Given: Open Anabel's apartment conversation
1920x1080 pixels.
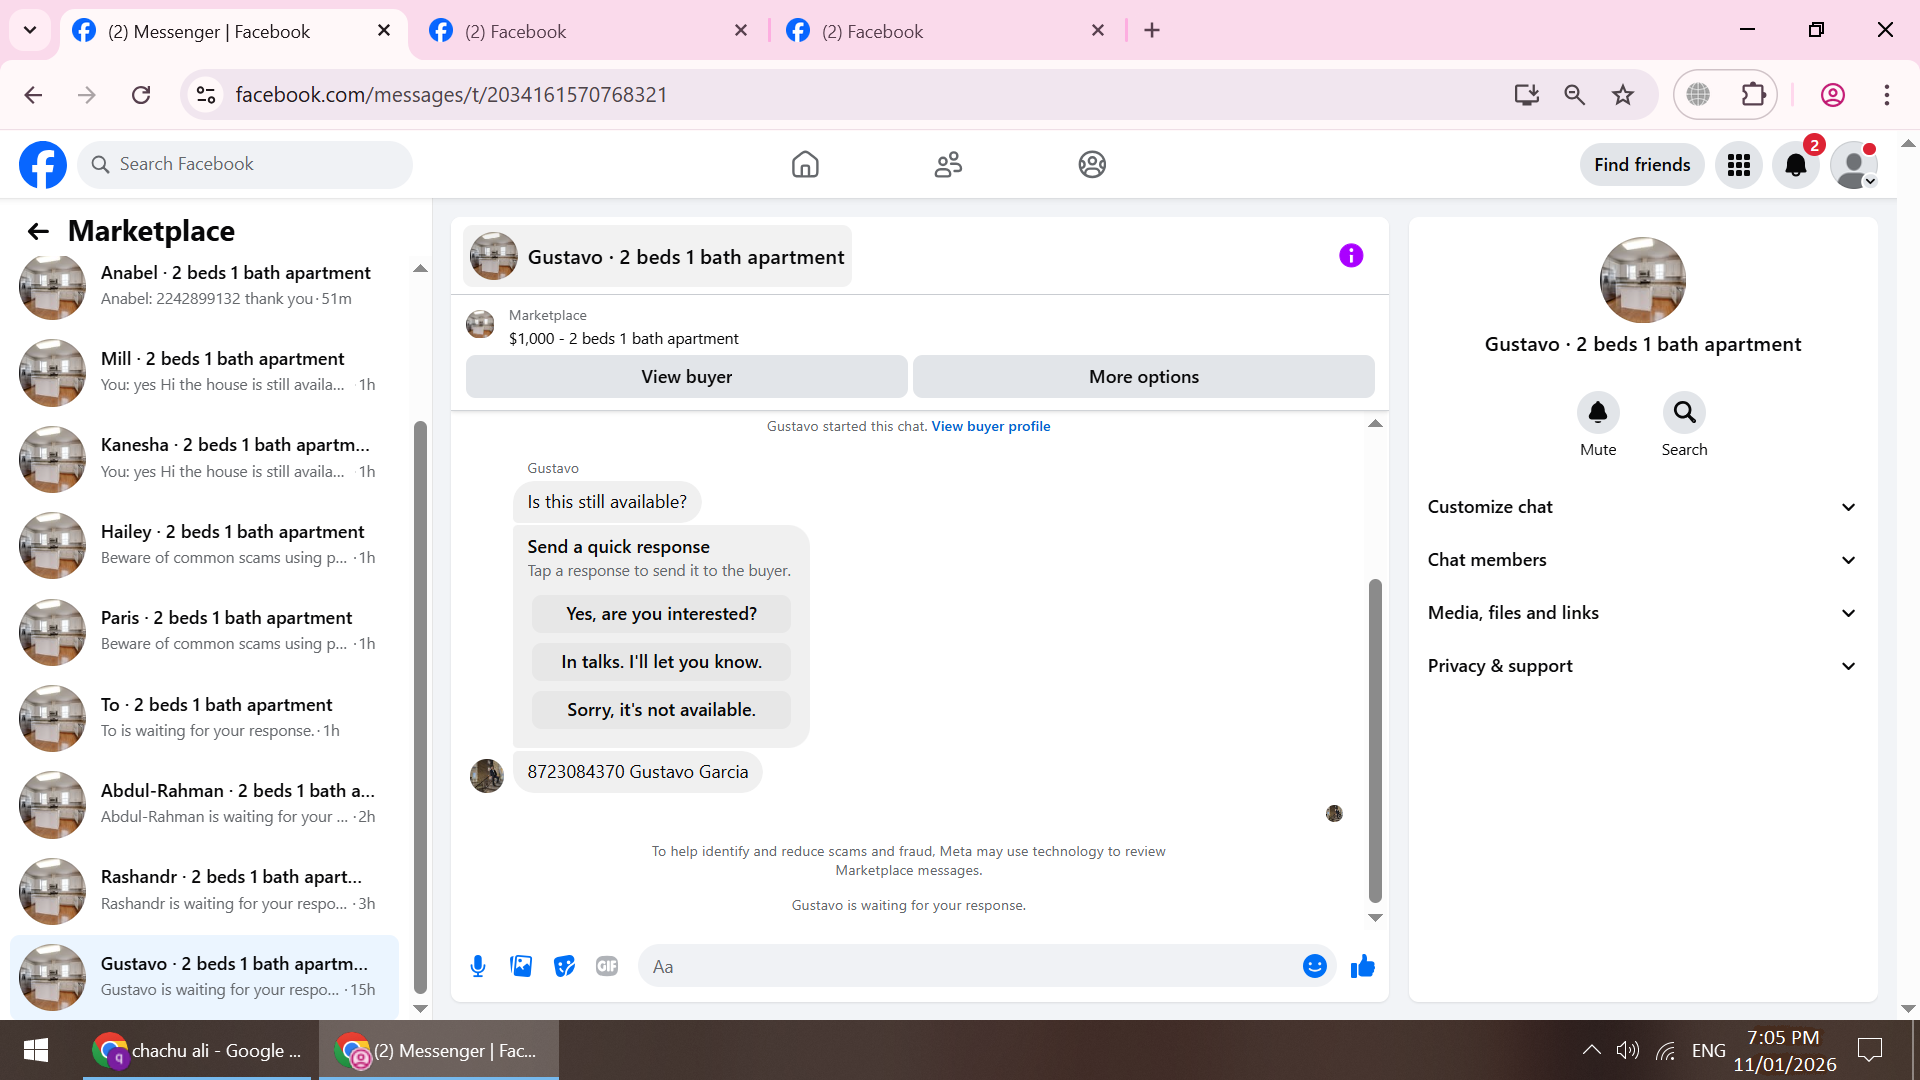Looking at the screenshot, I should coord(204,286).
